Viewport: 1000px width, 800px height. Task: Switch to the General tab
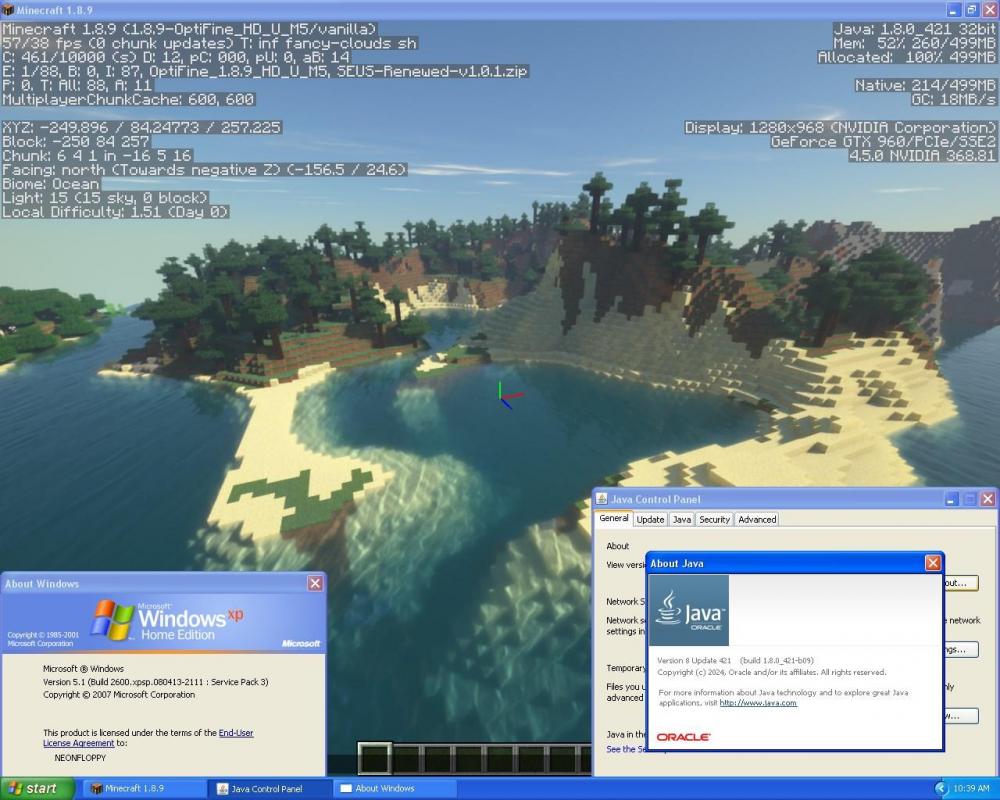[x=614, y=518]
